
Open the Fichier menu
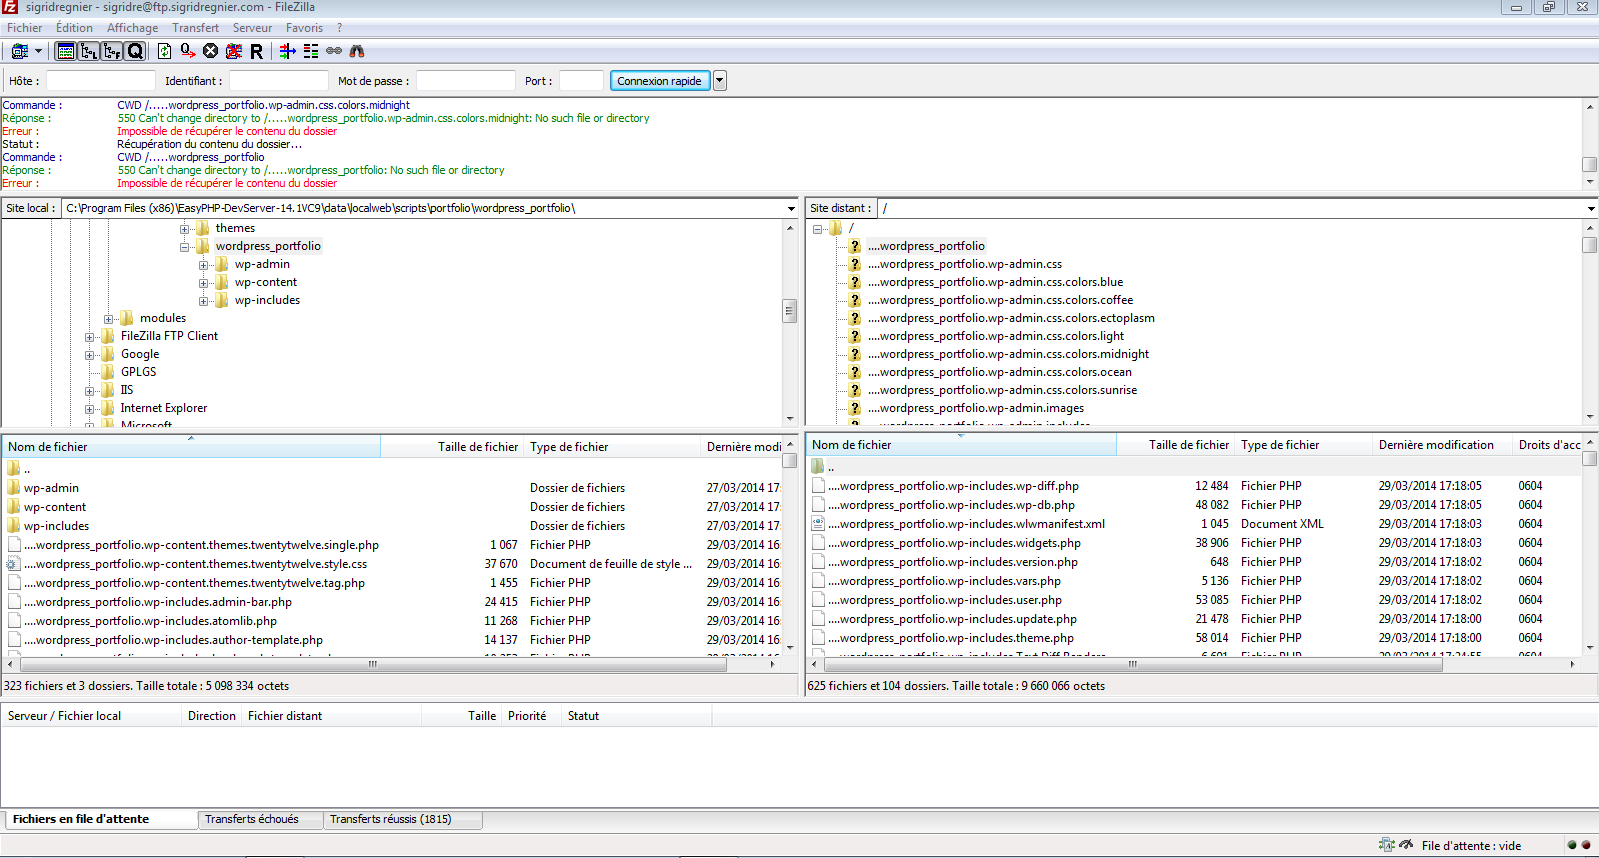(x=25, y=28)
